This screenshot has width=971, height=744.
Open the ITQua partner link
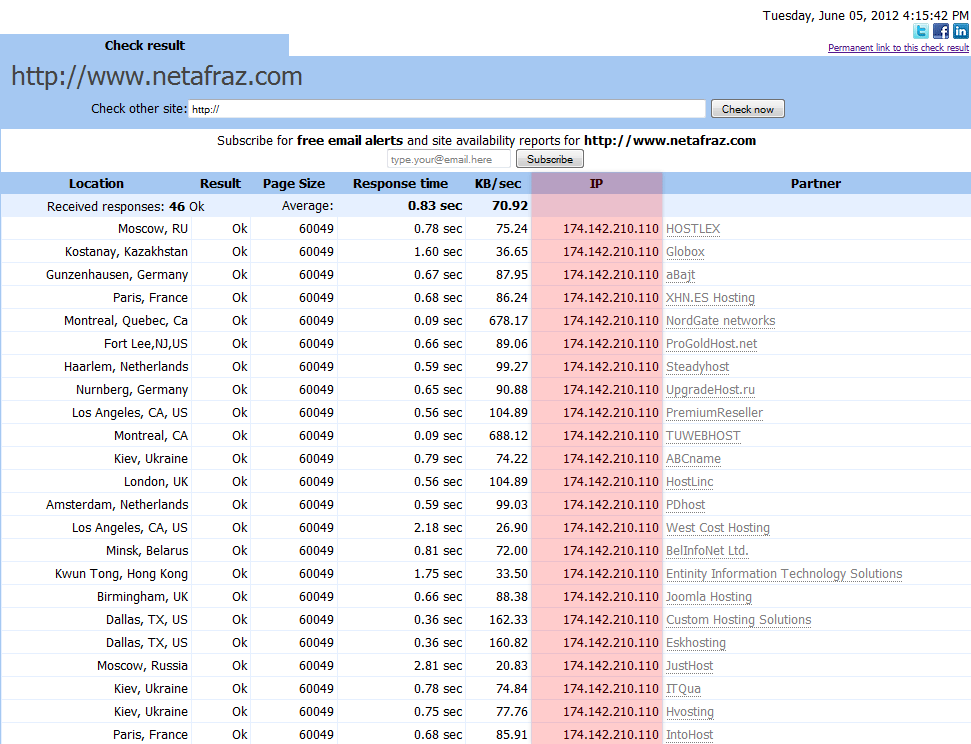click(683, 688)
